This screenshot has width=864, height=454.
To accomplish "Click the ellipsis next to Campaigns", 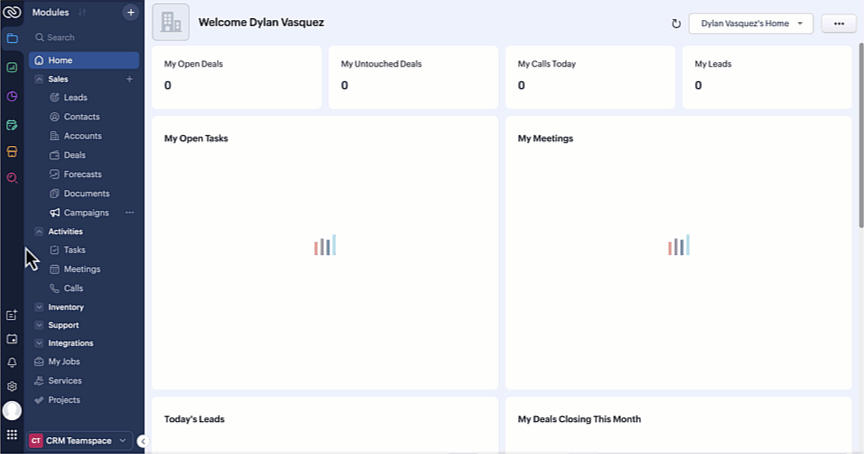I will pos(129,213).
